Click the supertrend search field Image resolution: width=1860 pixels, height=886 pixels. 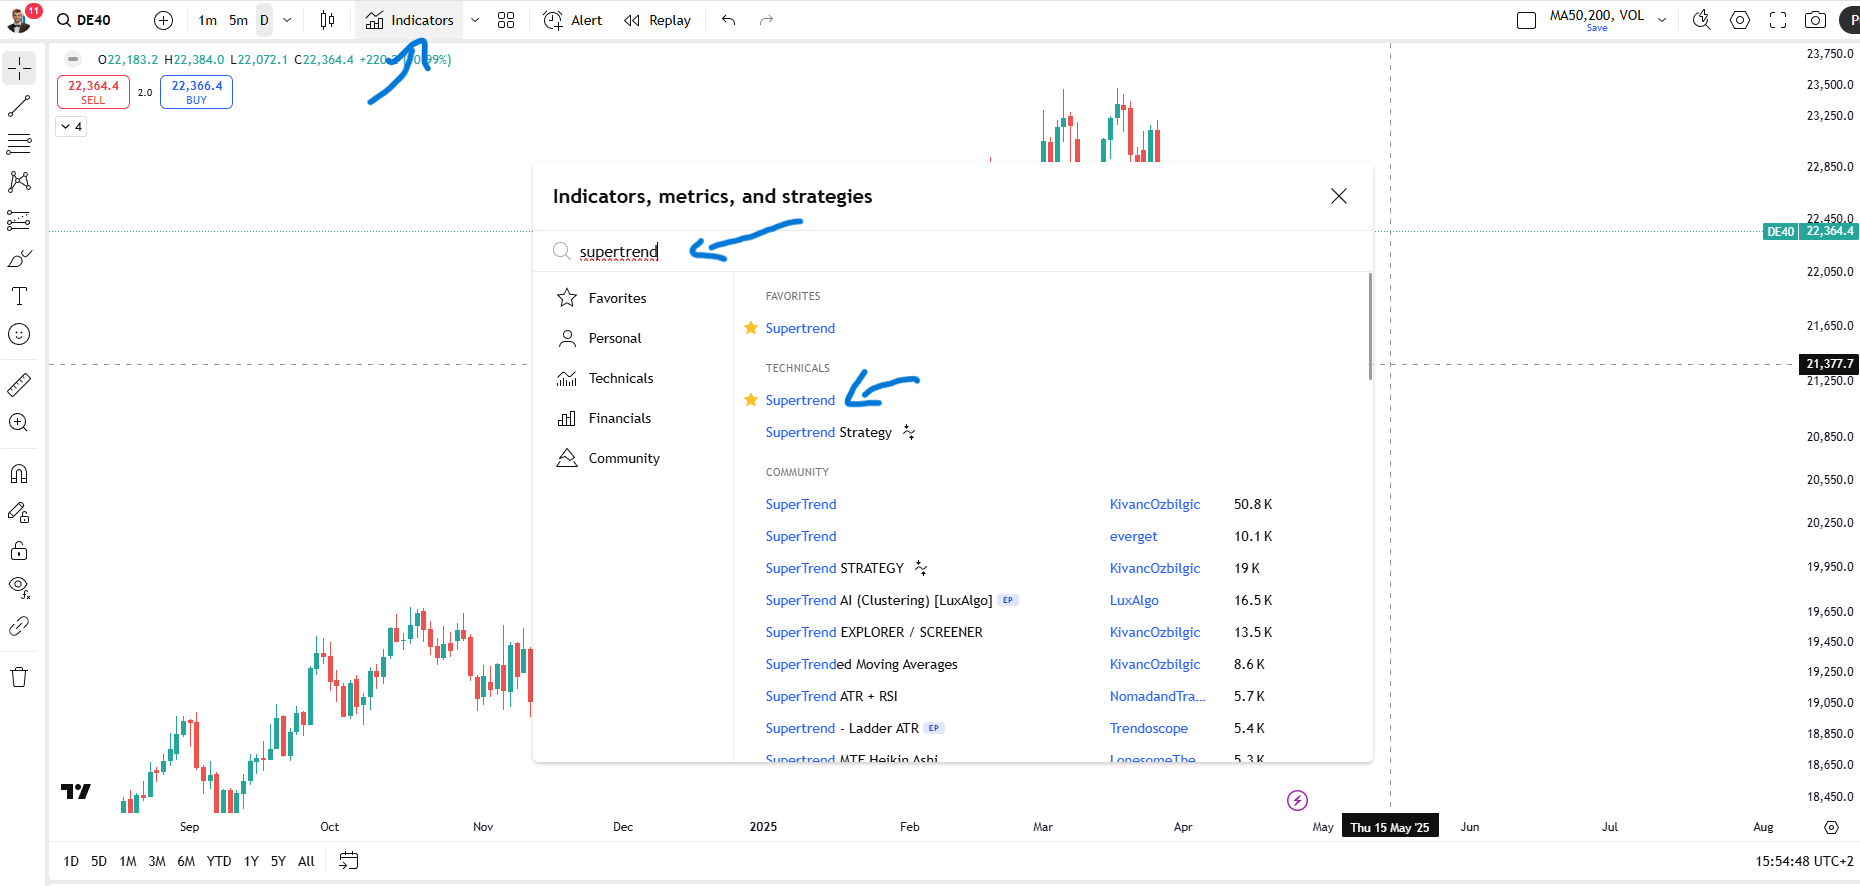coord(952,251)
